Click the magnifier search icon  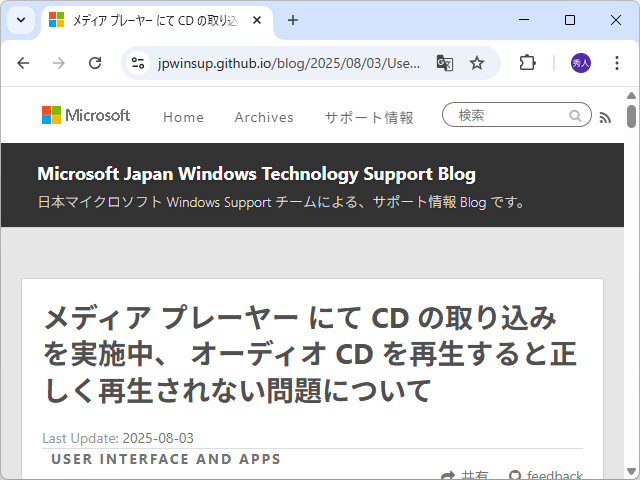point(575,116)
